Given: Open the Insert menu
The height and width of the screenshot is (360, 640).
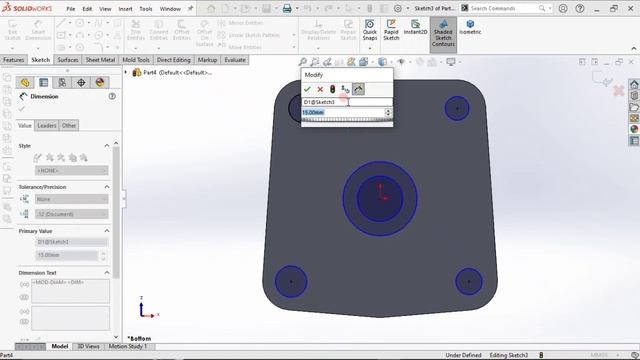Looking at the screenshot, I should (125, 9).
